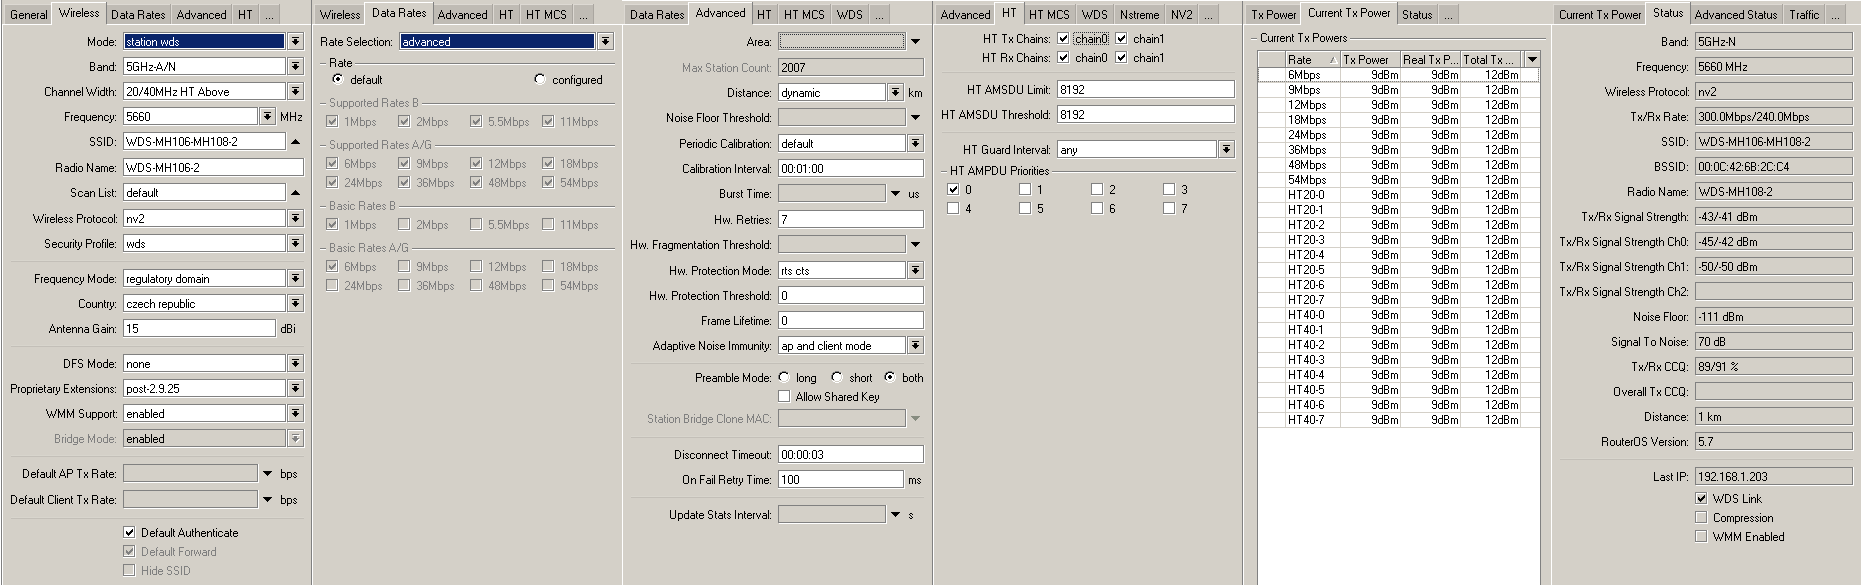Click the Calibration Interval field
The height and width of the screenshot is (585, 1861).
(x=851, y=168)
